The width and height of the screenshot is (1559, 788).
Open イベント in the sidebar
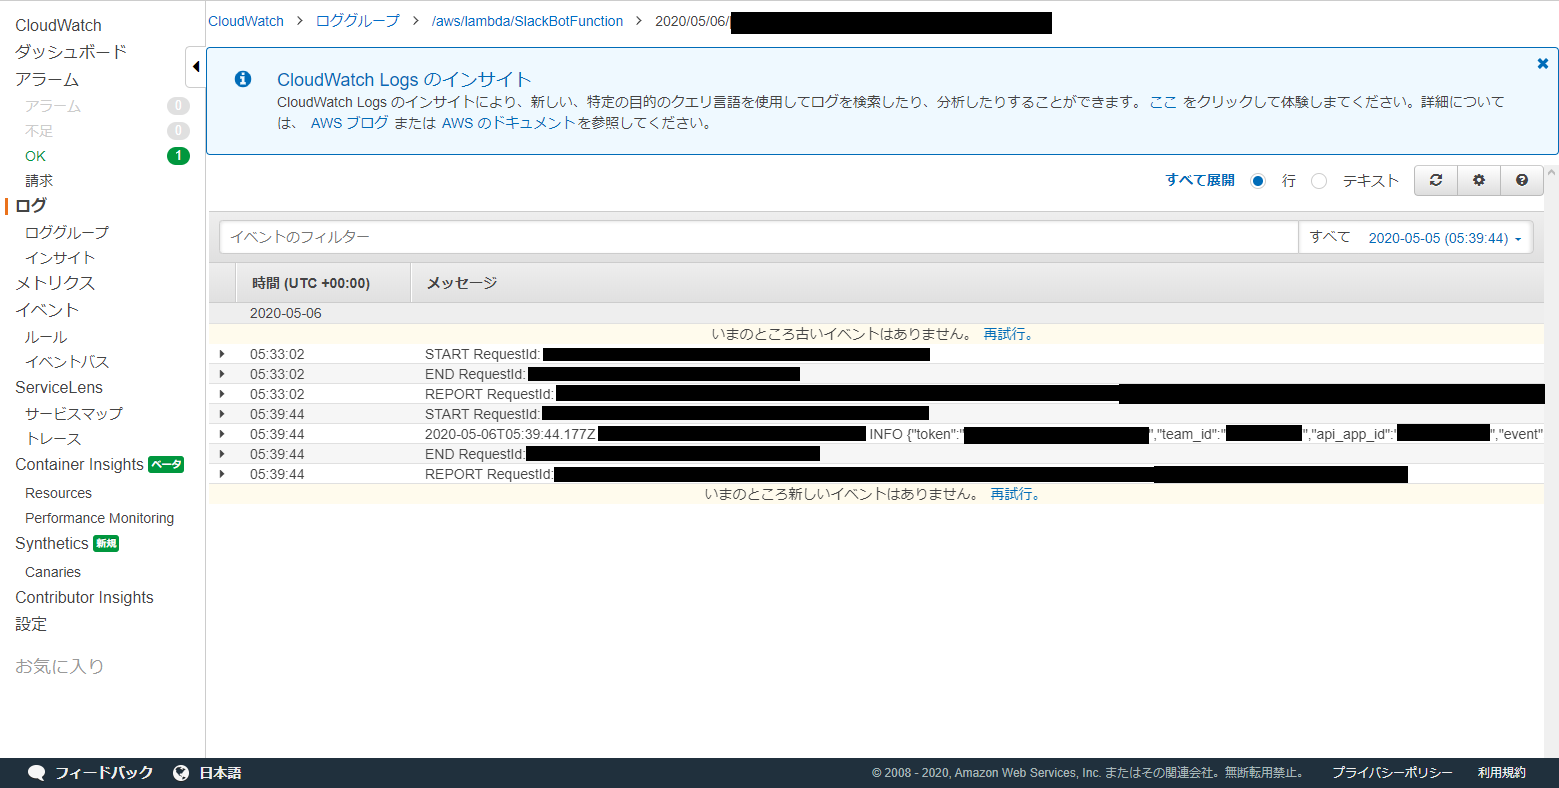pos(47,310)
